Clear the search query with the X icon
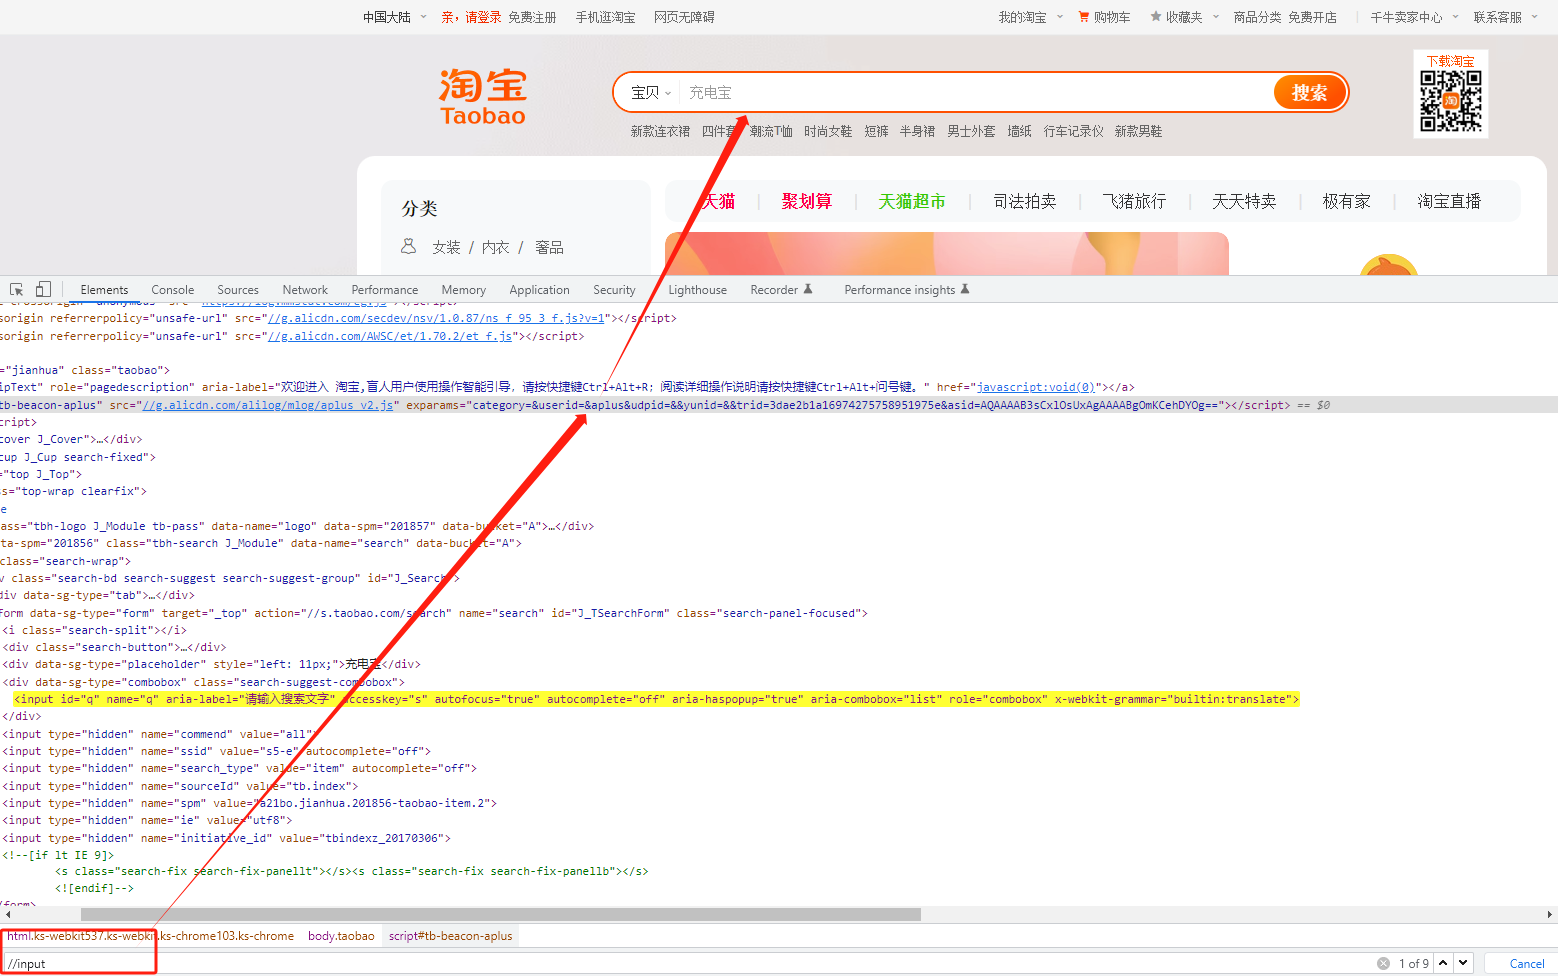Viewport: 1558px width, 976px height. click(1384, 963)
